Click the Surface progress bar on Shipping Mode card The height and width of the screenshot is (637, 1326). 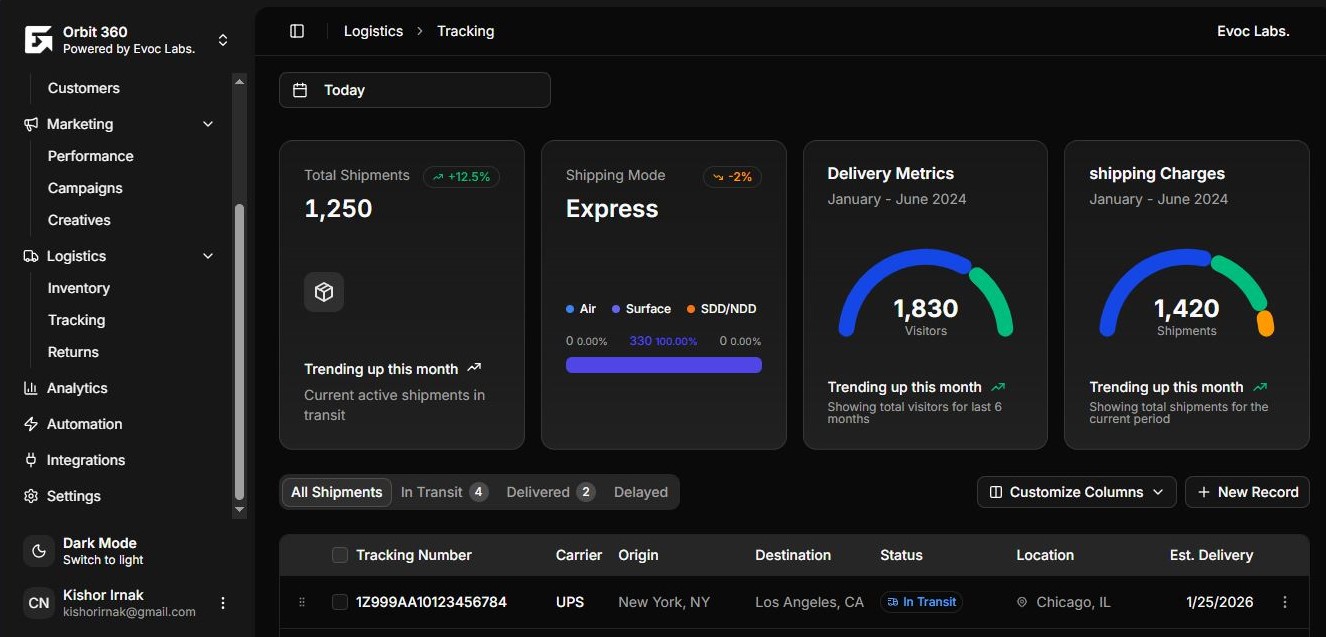click(663, 364)
